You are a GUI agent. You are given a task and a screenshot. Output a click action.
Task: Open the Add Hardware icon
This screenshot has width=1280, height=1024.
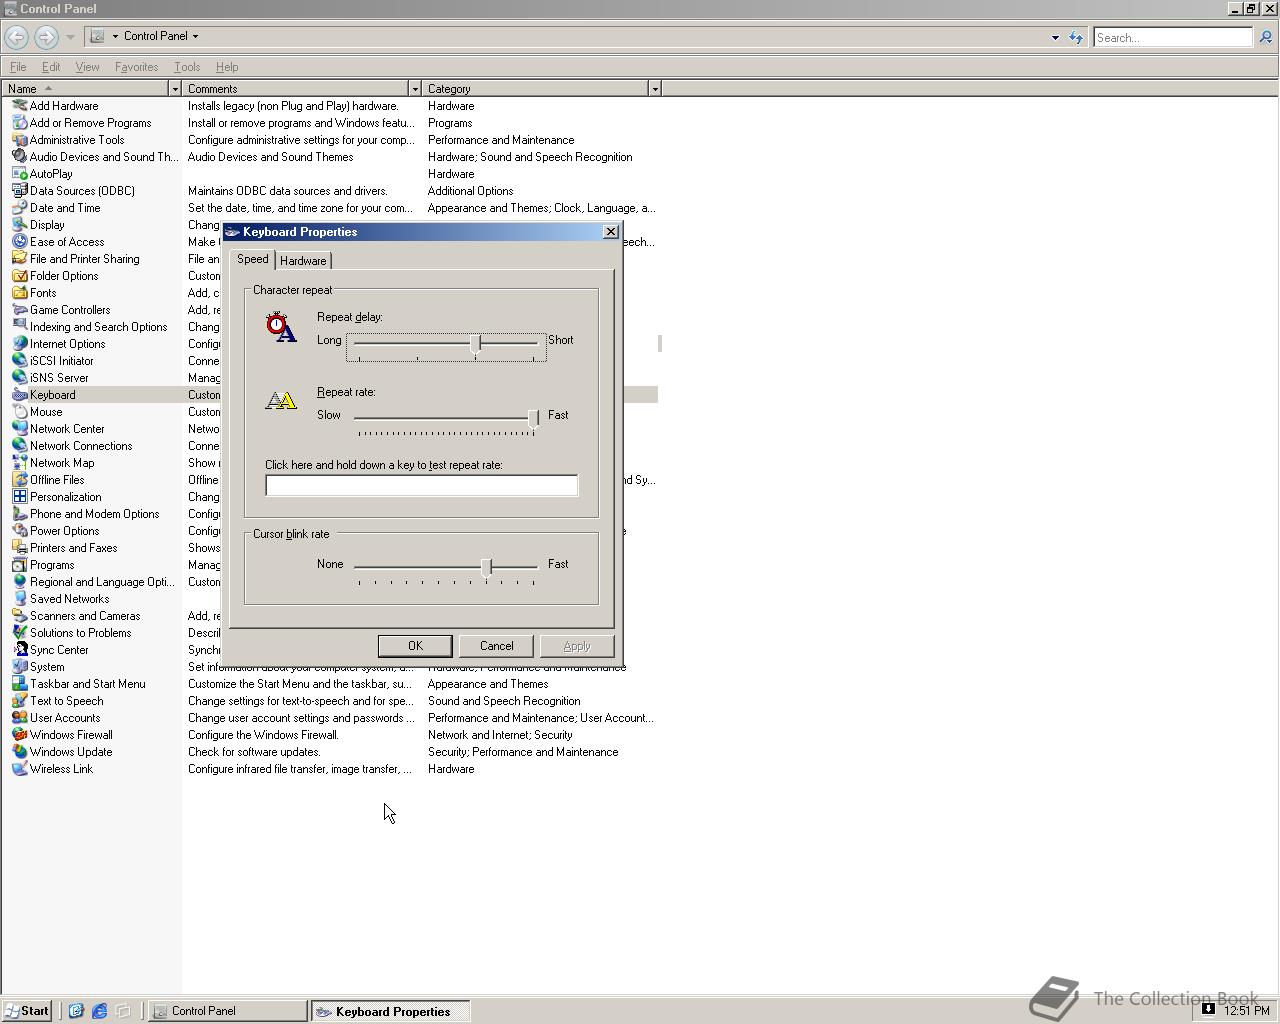point(19,106)
